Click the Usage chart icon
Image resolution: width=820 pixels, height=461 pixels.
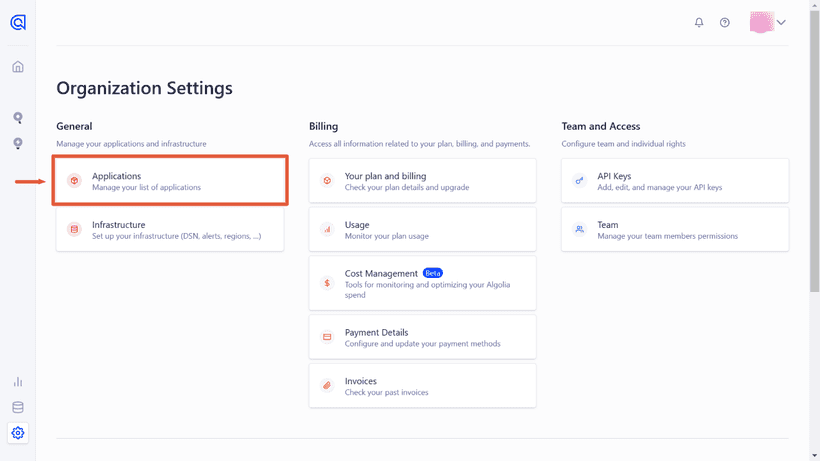[327, 229]
